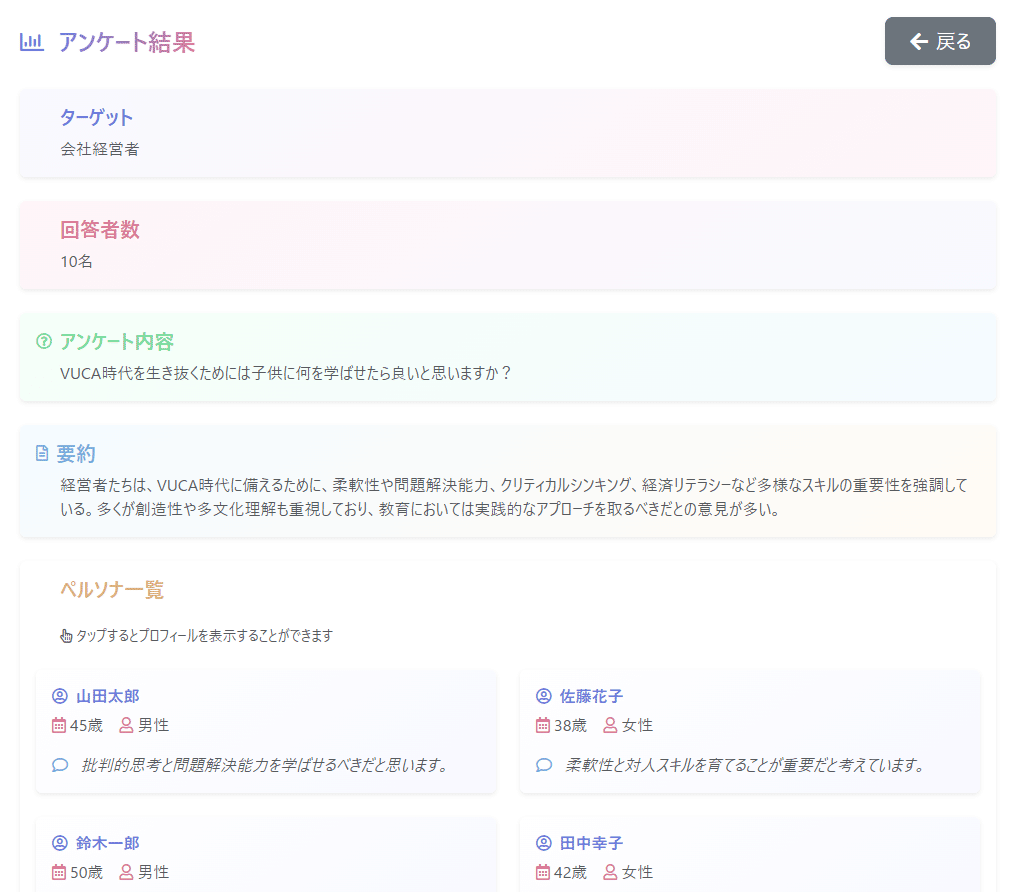Click the profile icon next to 田中幸子
The height and width of the screenshot is (892, 1020).
pyautogui.click(x=543, y=843)
